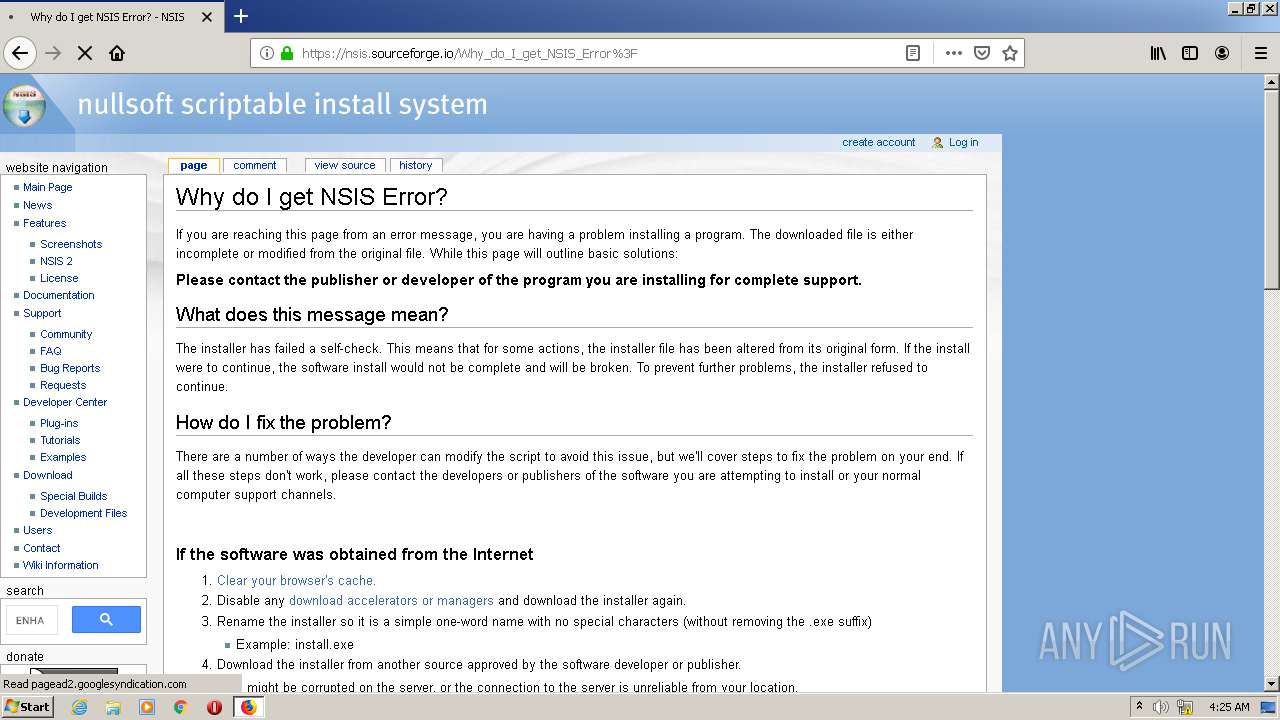Follow 'download accelerators or managers' link
The height and width of the screenshot is (720, 1280).
[x=391, y=601]
